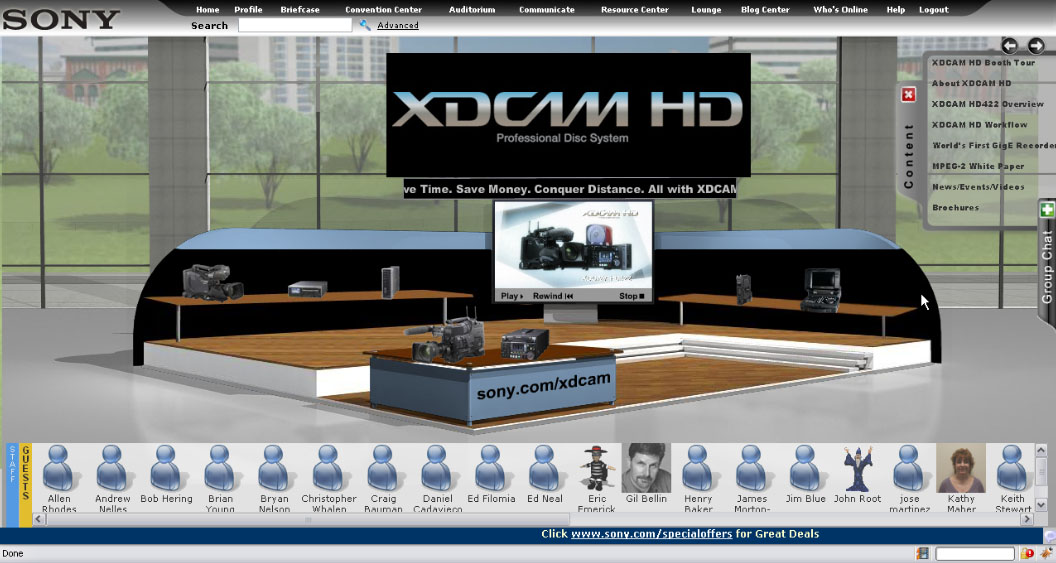Open XDCAM HD422 Overview
1056x563 pixels.
click(x=987, y=104)
